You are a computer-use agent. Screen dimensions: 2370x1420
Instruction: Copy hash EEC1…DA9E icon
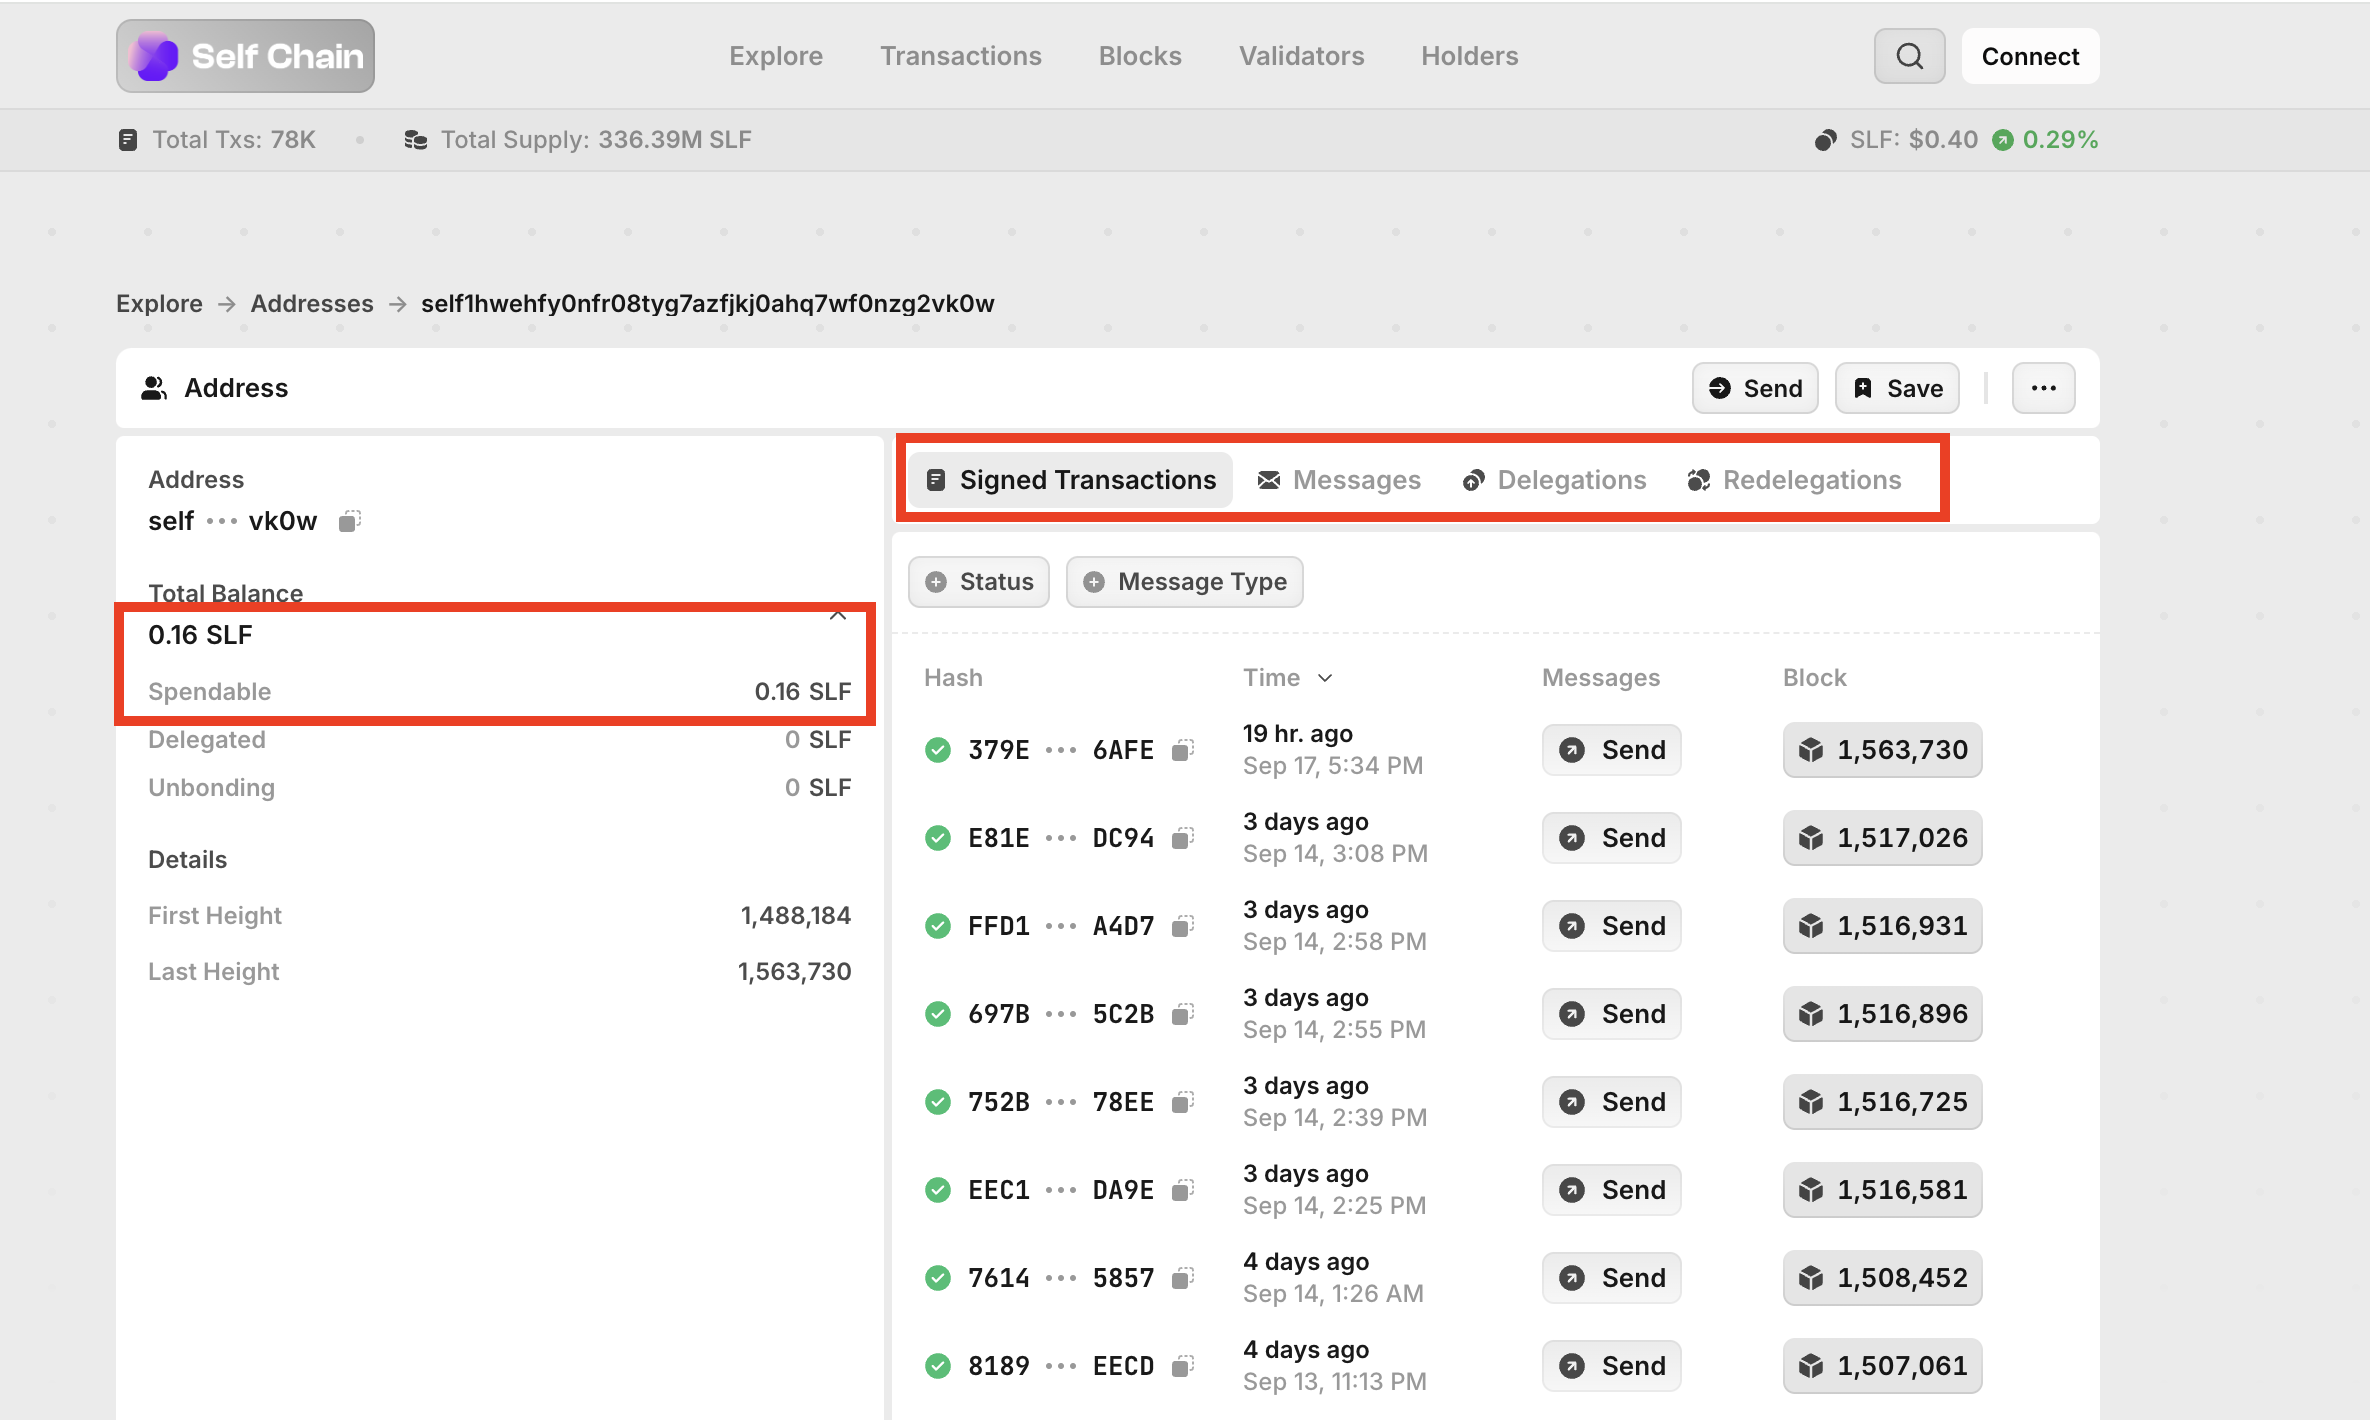tap(1183, 1190)
